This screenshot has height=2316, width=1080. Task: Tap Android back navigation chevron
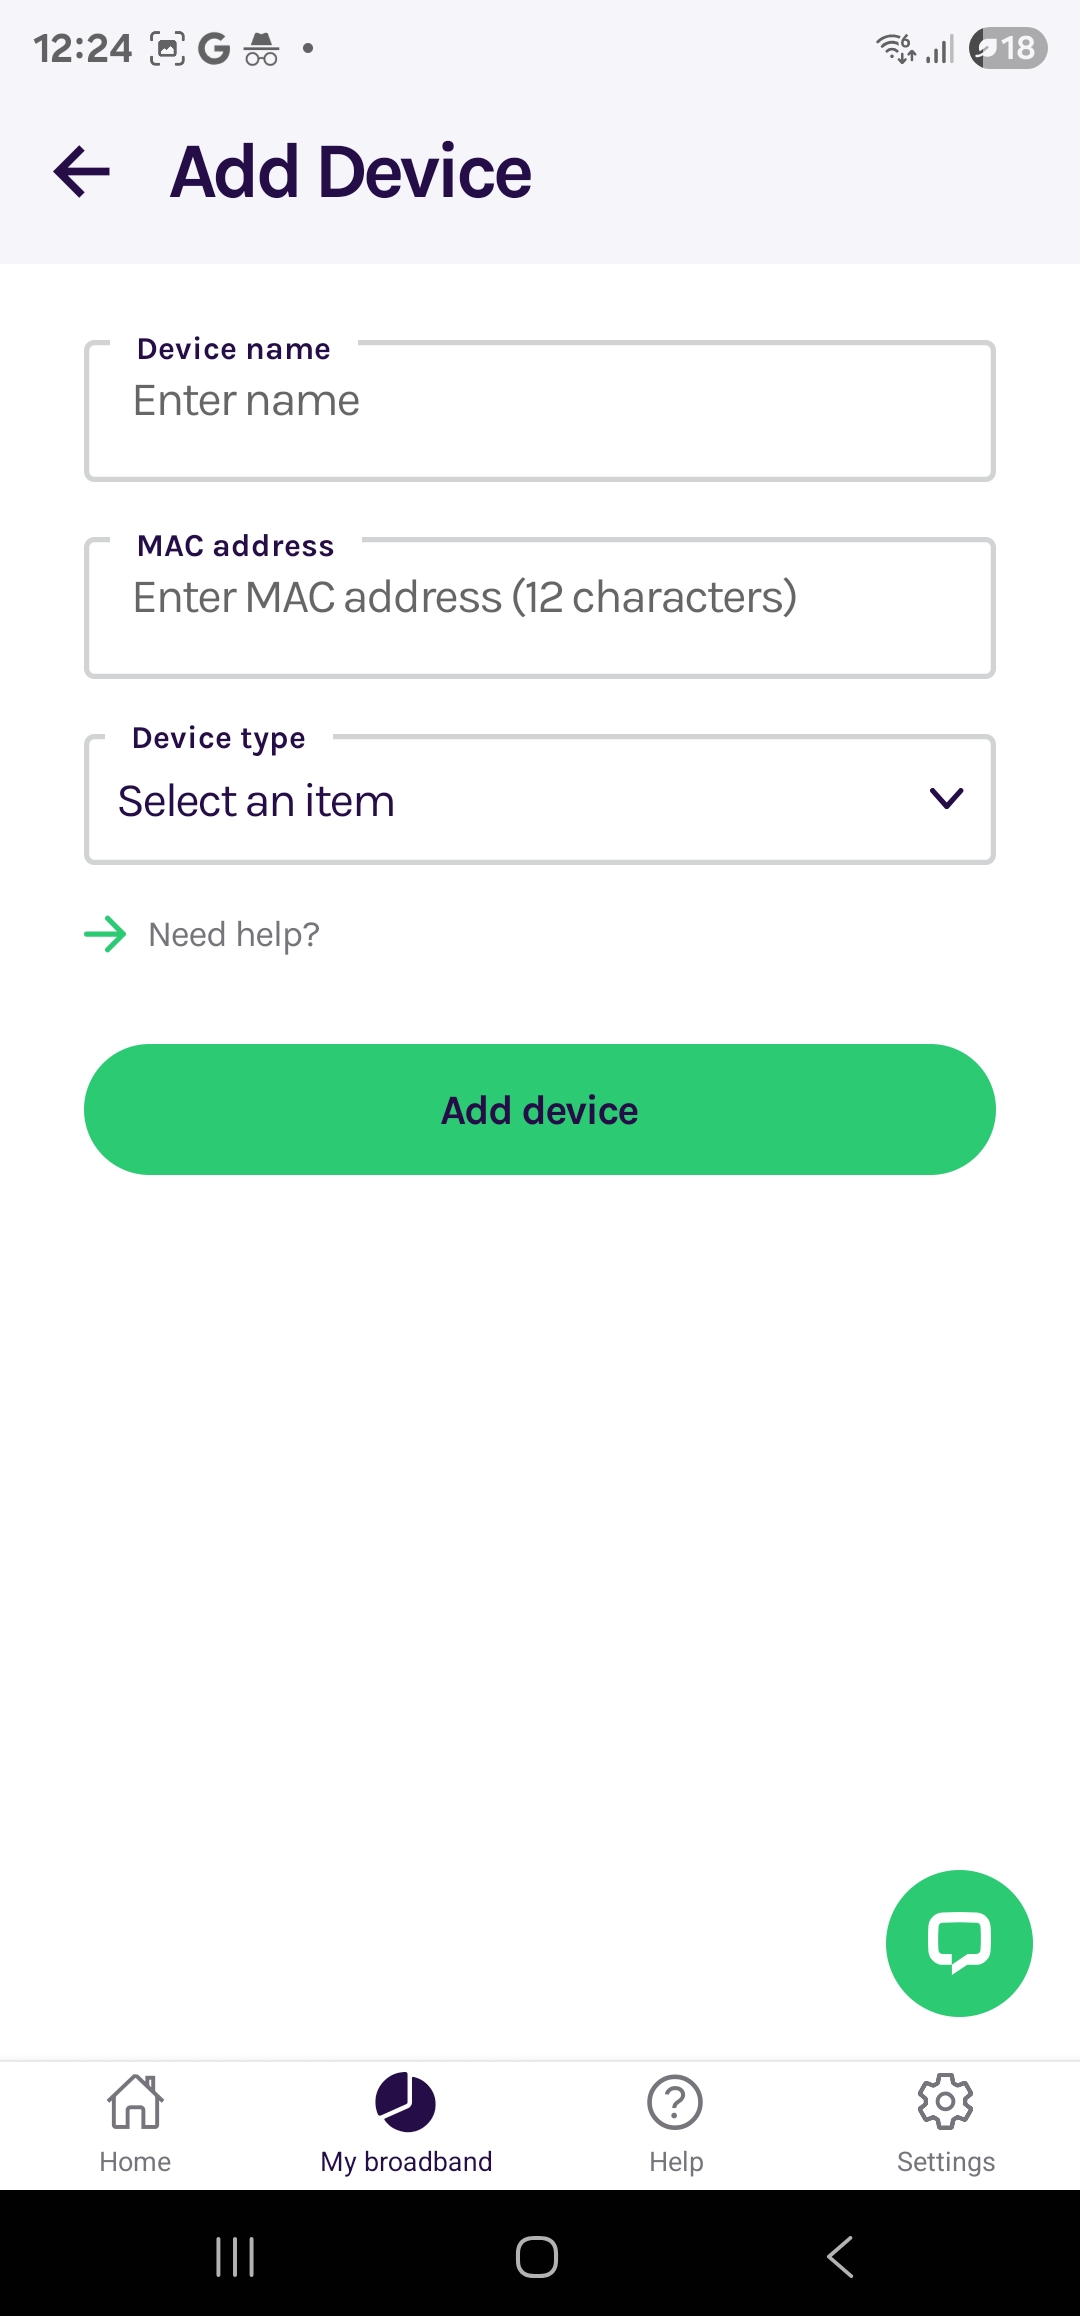pyautogui.click(x=840, y=2257)
